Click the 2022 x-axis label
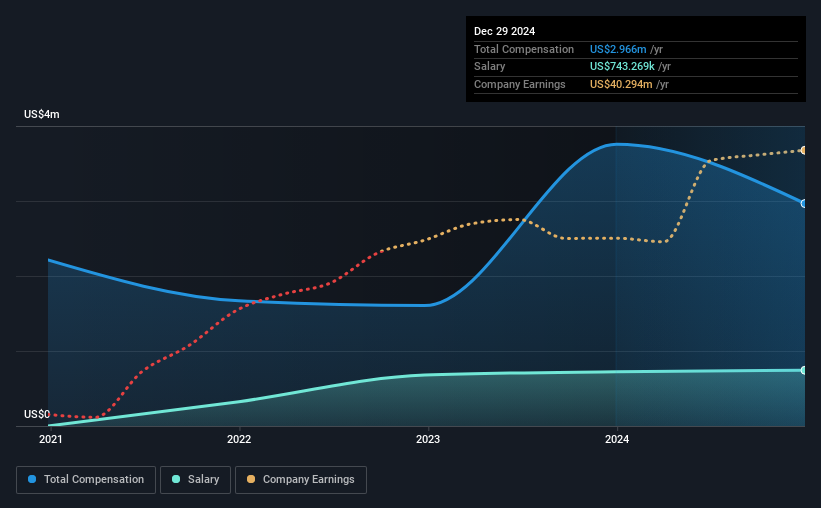Viewport: 821px width, 508px height. (239, 439)
